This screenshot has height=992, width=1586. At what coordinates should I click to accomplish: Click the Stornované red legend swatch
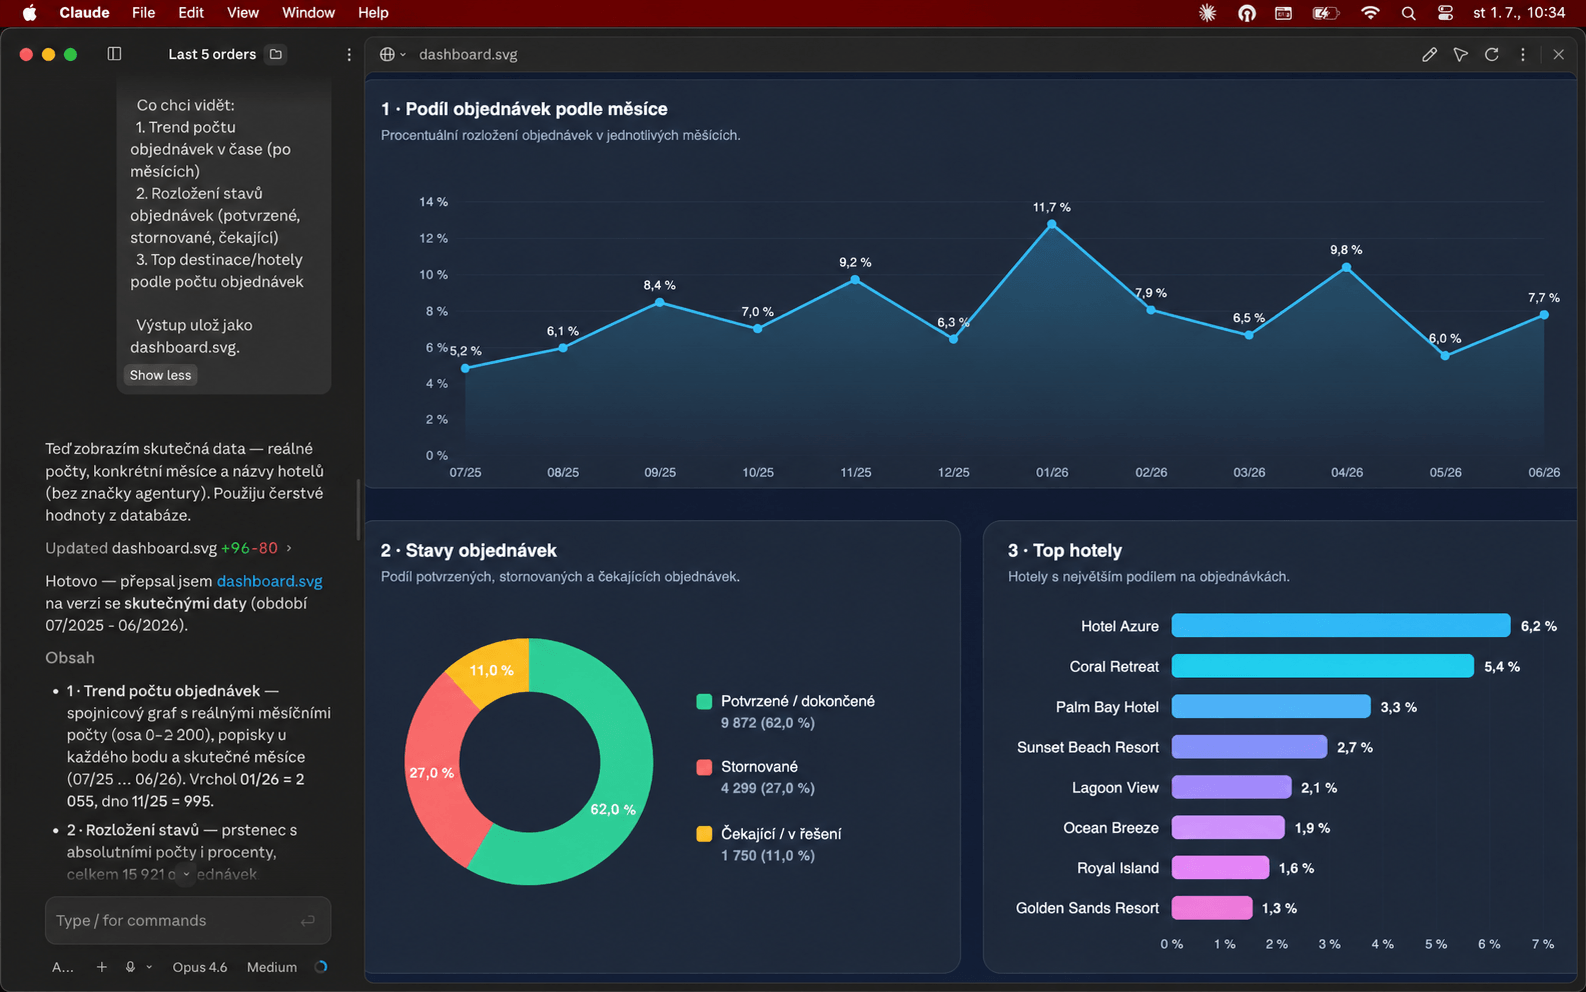[704, 767]
